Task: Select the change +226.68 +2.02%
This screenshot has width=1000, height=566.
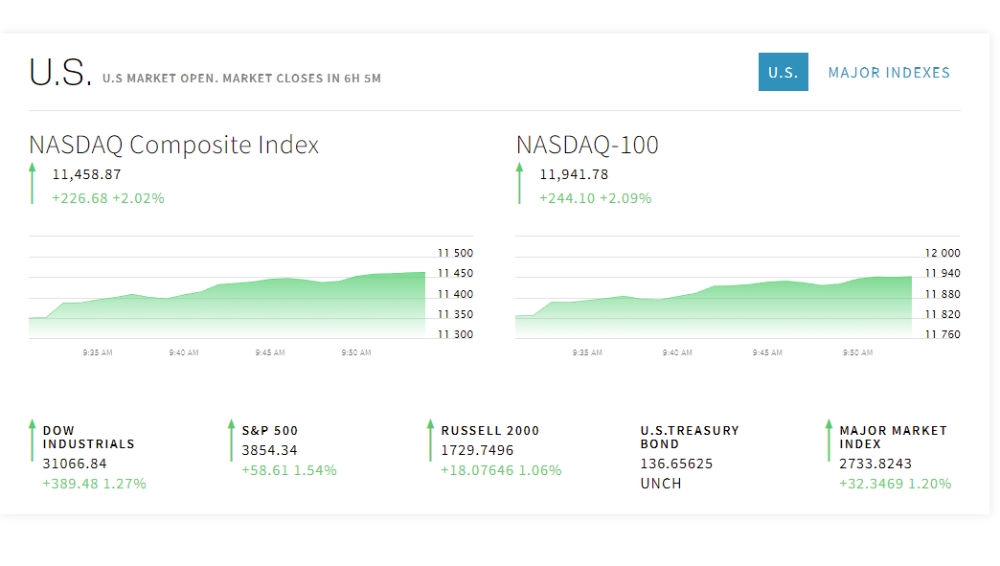Action: click(108, 198)
